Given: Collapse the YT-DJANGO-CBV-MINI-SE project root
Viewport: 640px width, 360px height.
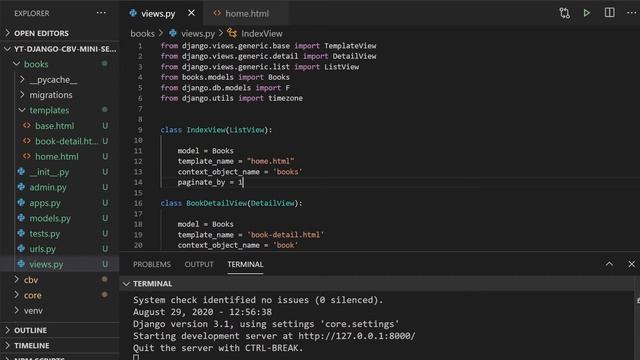Looking at the screenshot, I should click(x=60, y=49).
